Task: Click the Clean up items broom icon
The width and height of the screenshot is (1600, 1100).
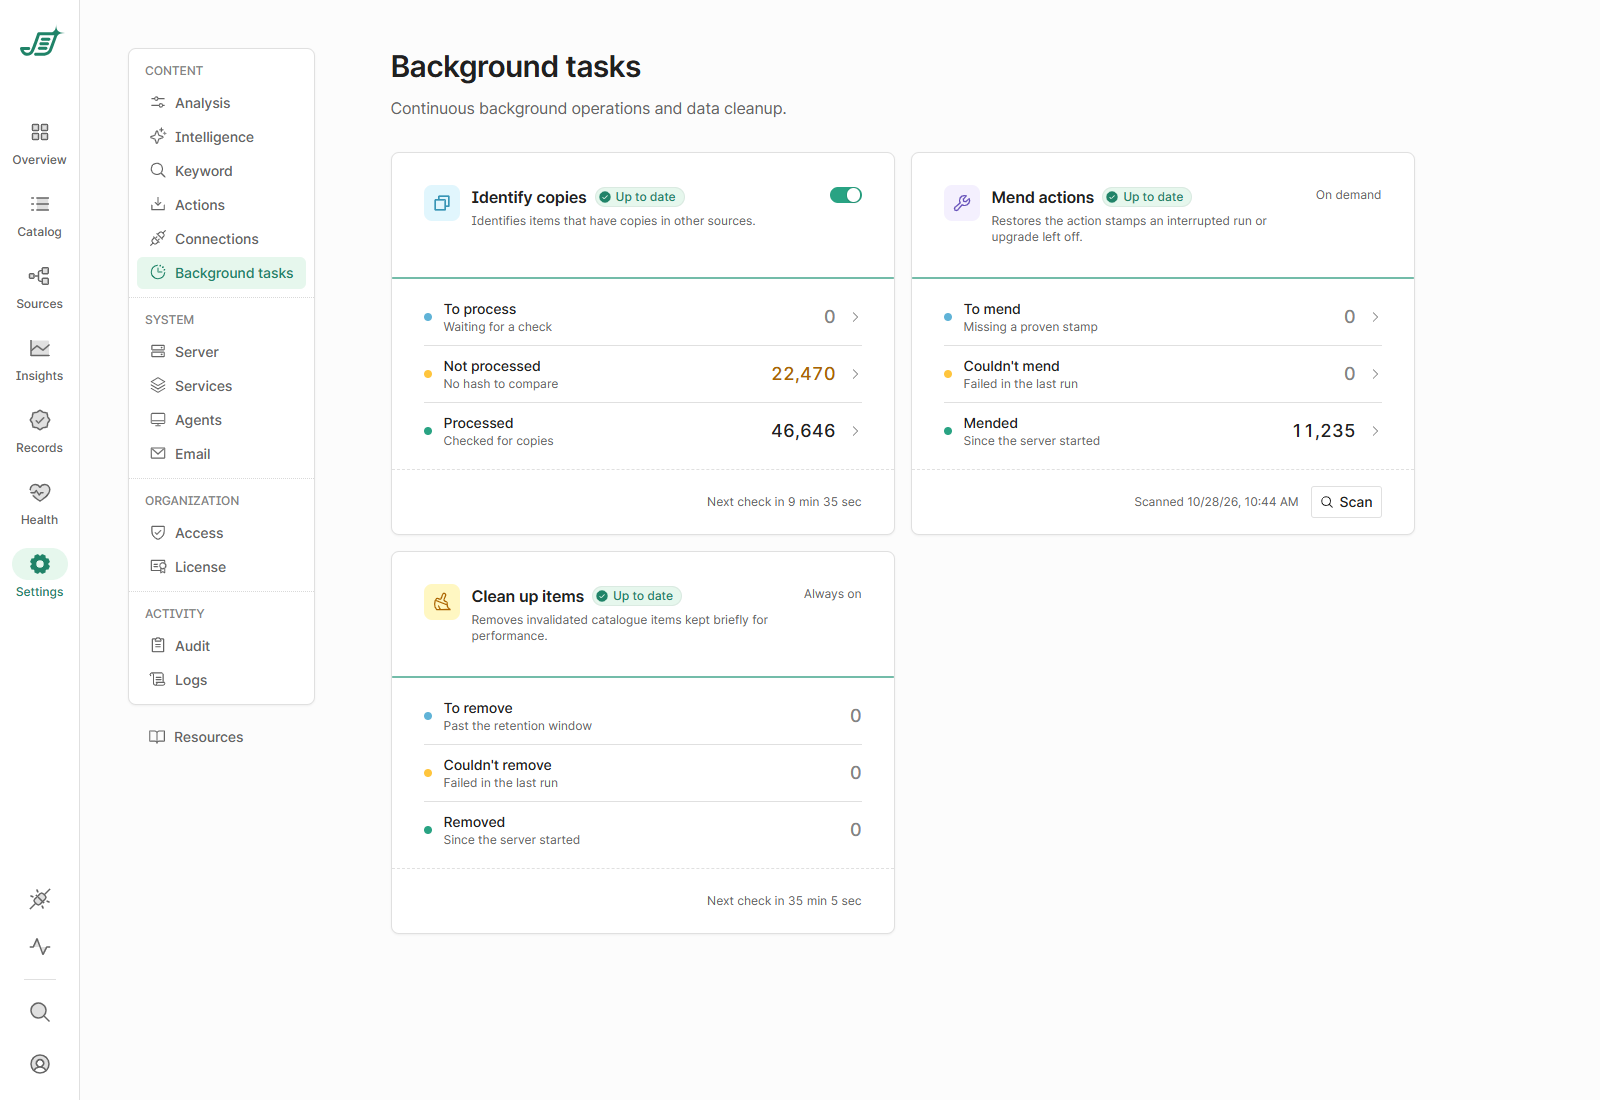Action: 442,602
